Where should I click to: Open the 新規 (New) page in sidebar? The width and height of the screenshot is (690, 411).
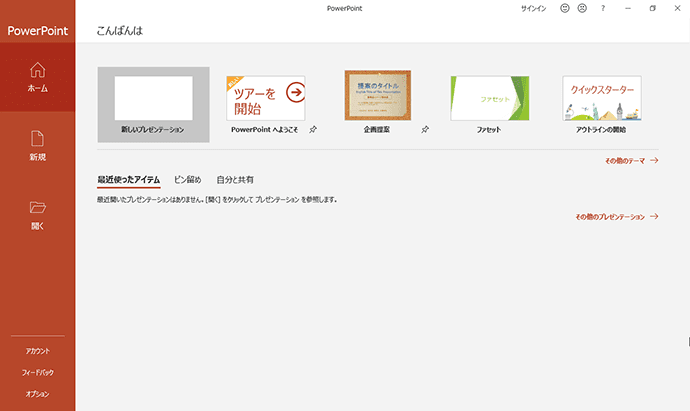(x=37, y=146)
